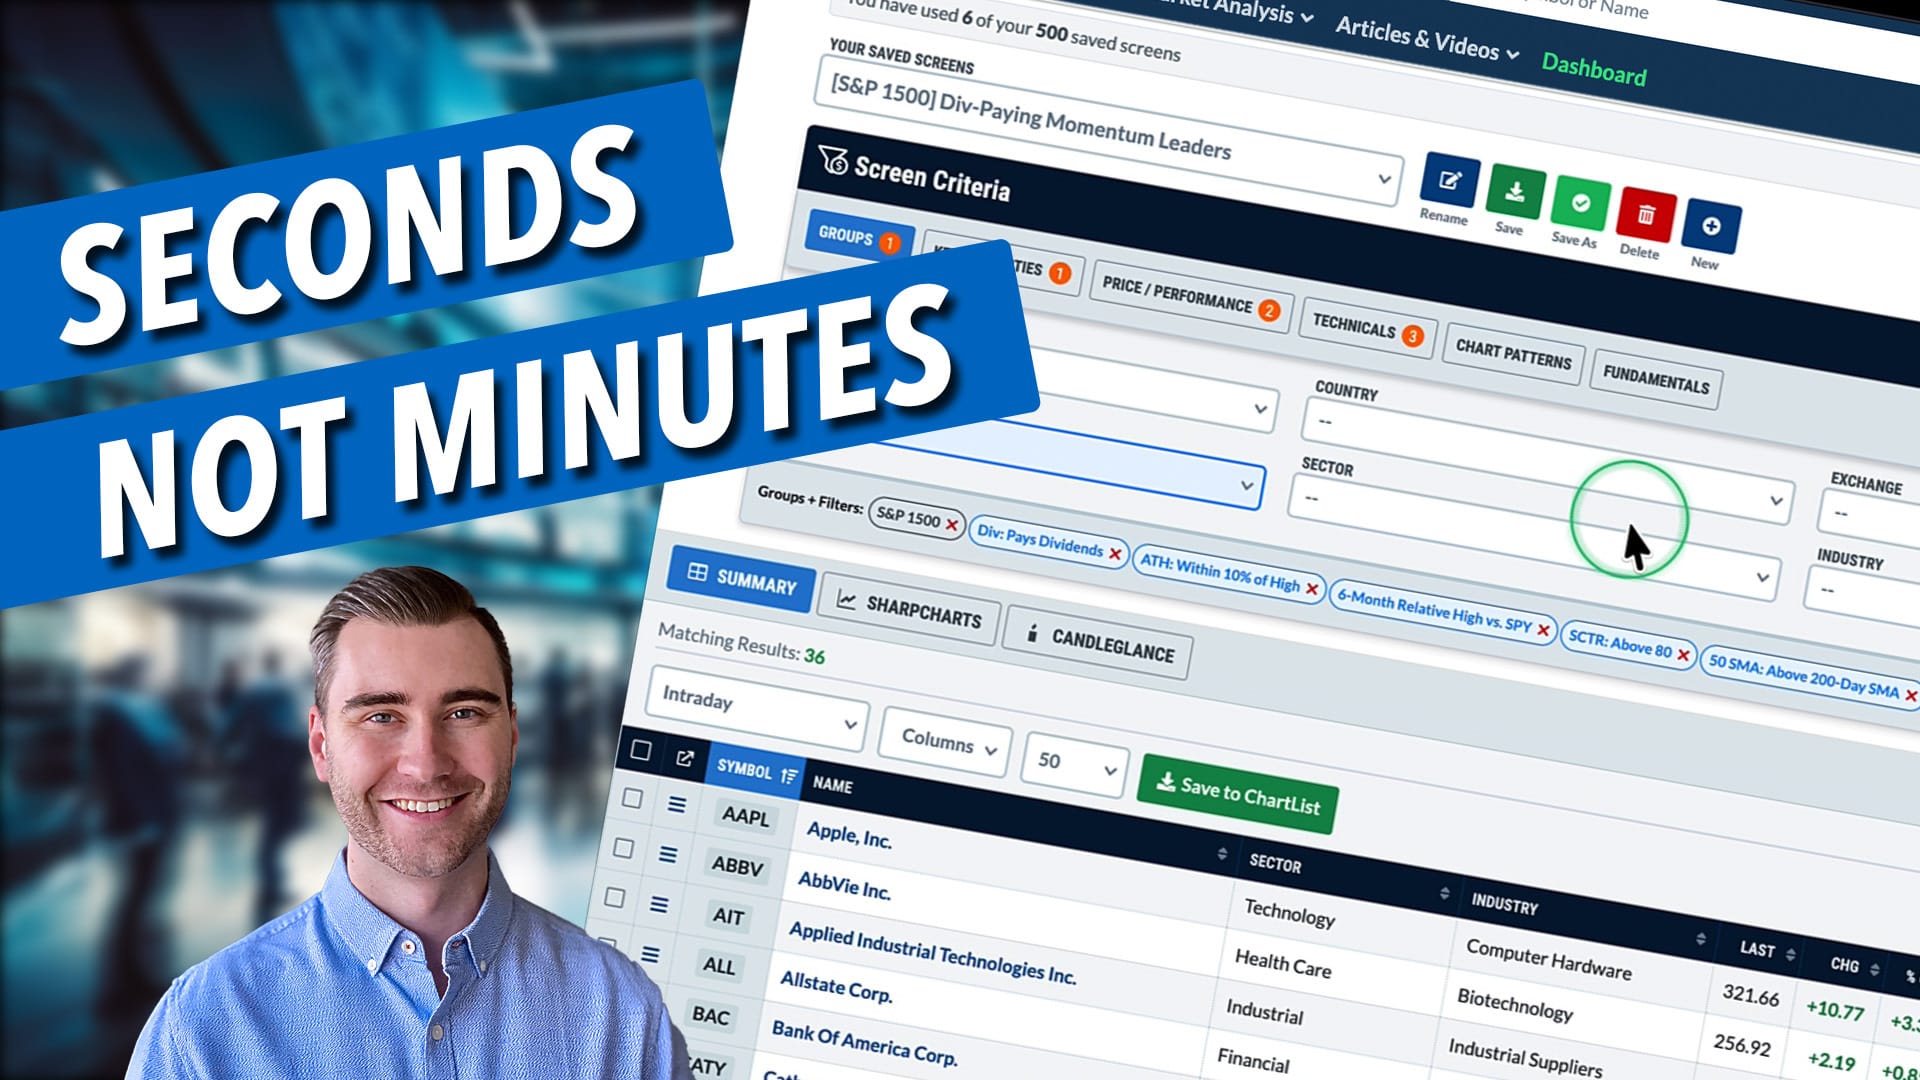Open AAPL row action menu icon
The height and width of the screenshot is (1080, 1920).
677,805
